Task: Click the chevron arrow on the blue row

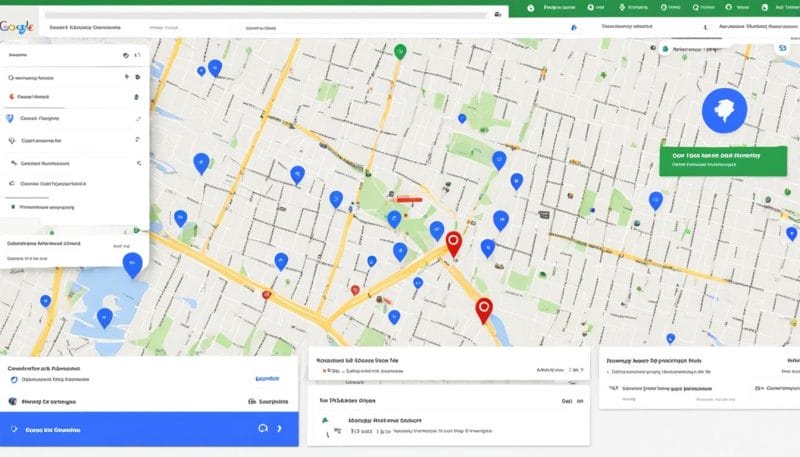Action: (x=280, y=428)
